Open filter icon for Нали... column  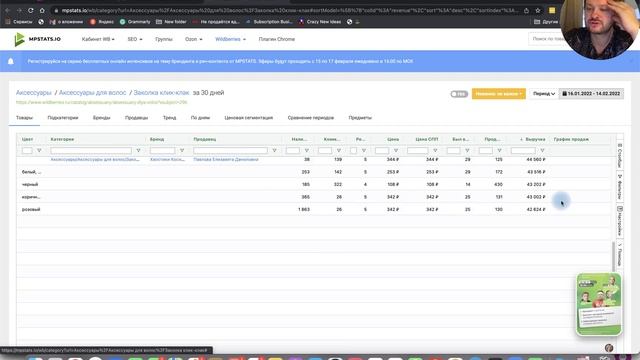tap(307, 151)
